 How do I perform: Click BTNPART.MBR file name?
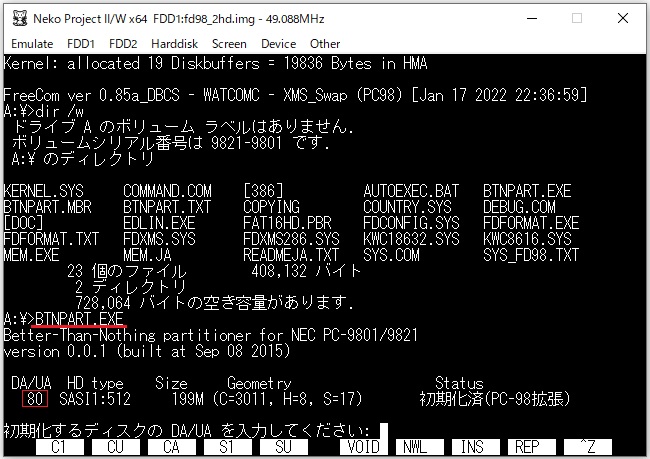(x=48, y=207)
